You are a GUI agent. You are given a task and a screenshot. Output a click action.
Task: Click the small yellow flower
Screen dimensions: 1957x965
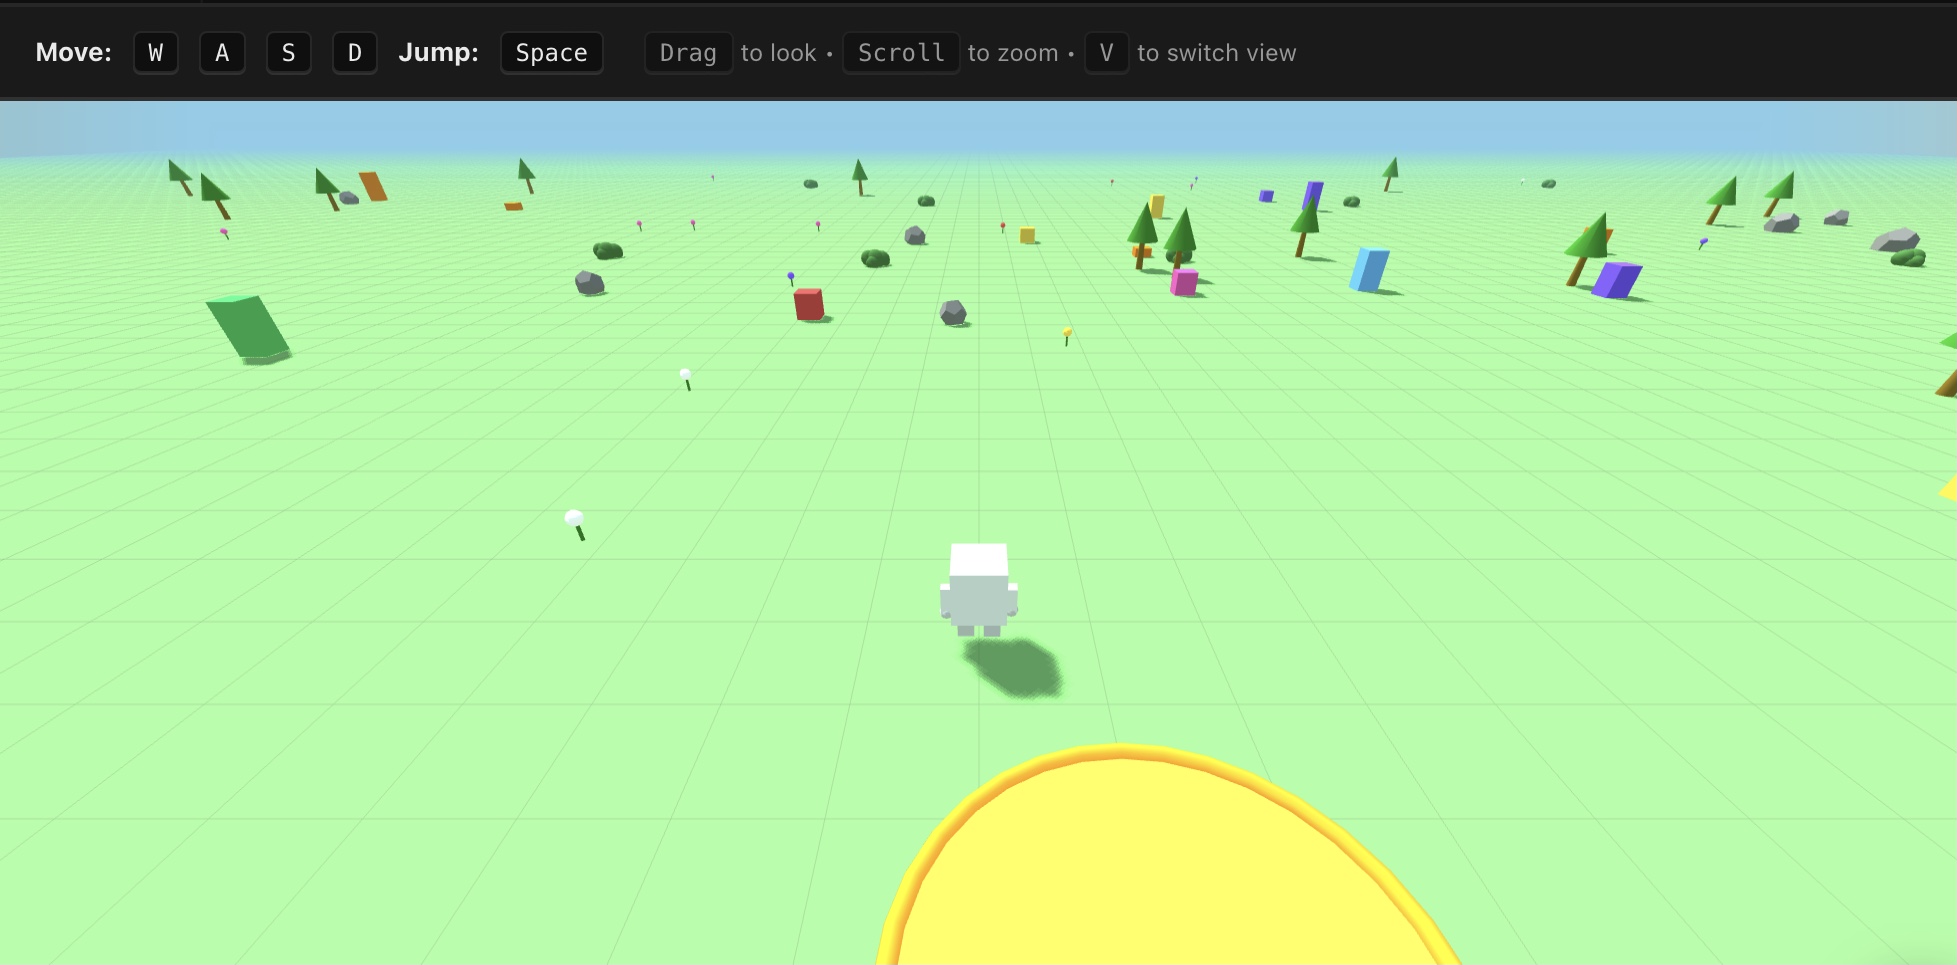pos(1067,336)
